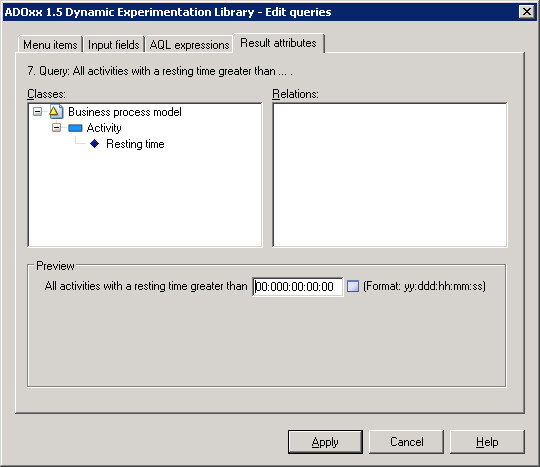The width and height of the screenshot is (540, 467).
Task: Click the blue Activity class icon
Action: [75, 128]
